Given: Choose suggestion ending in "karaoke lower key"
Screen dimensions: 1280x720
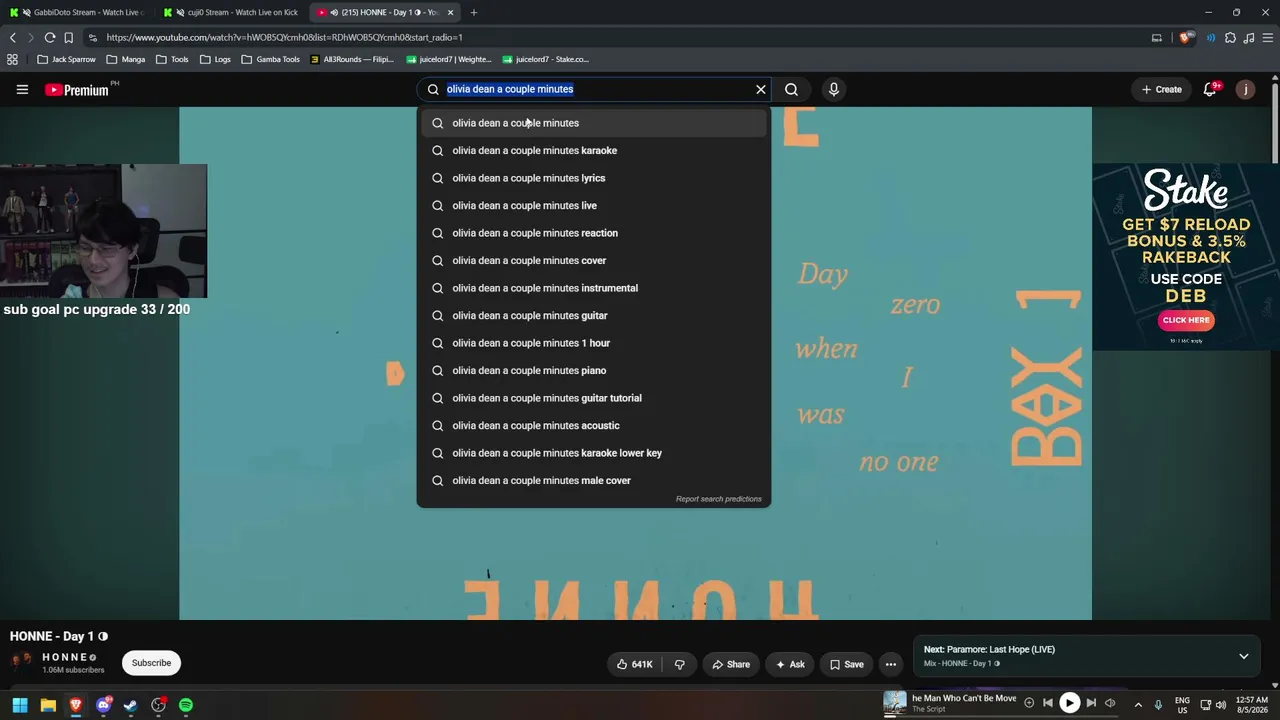Looking at the screenshot, I should 593,453.
